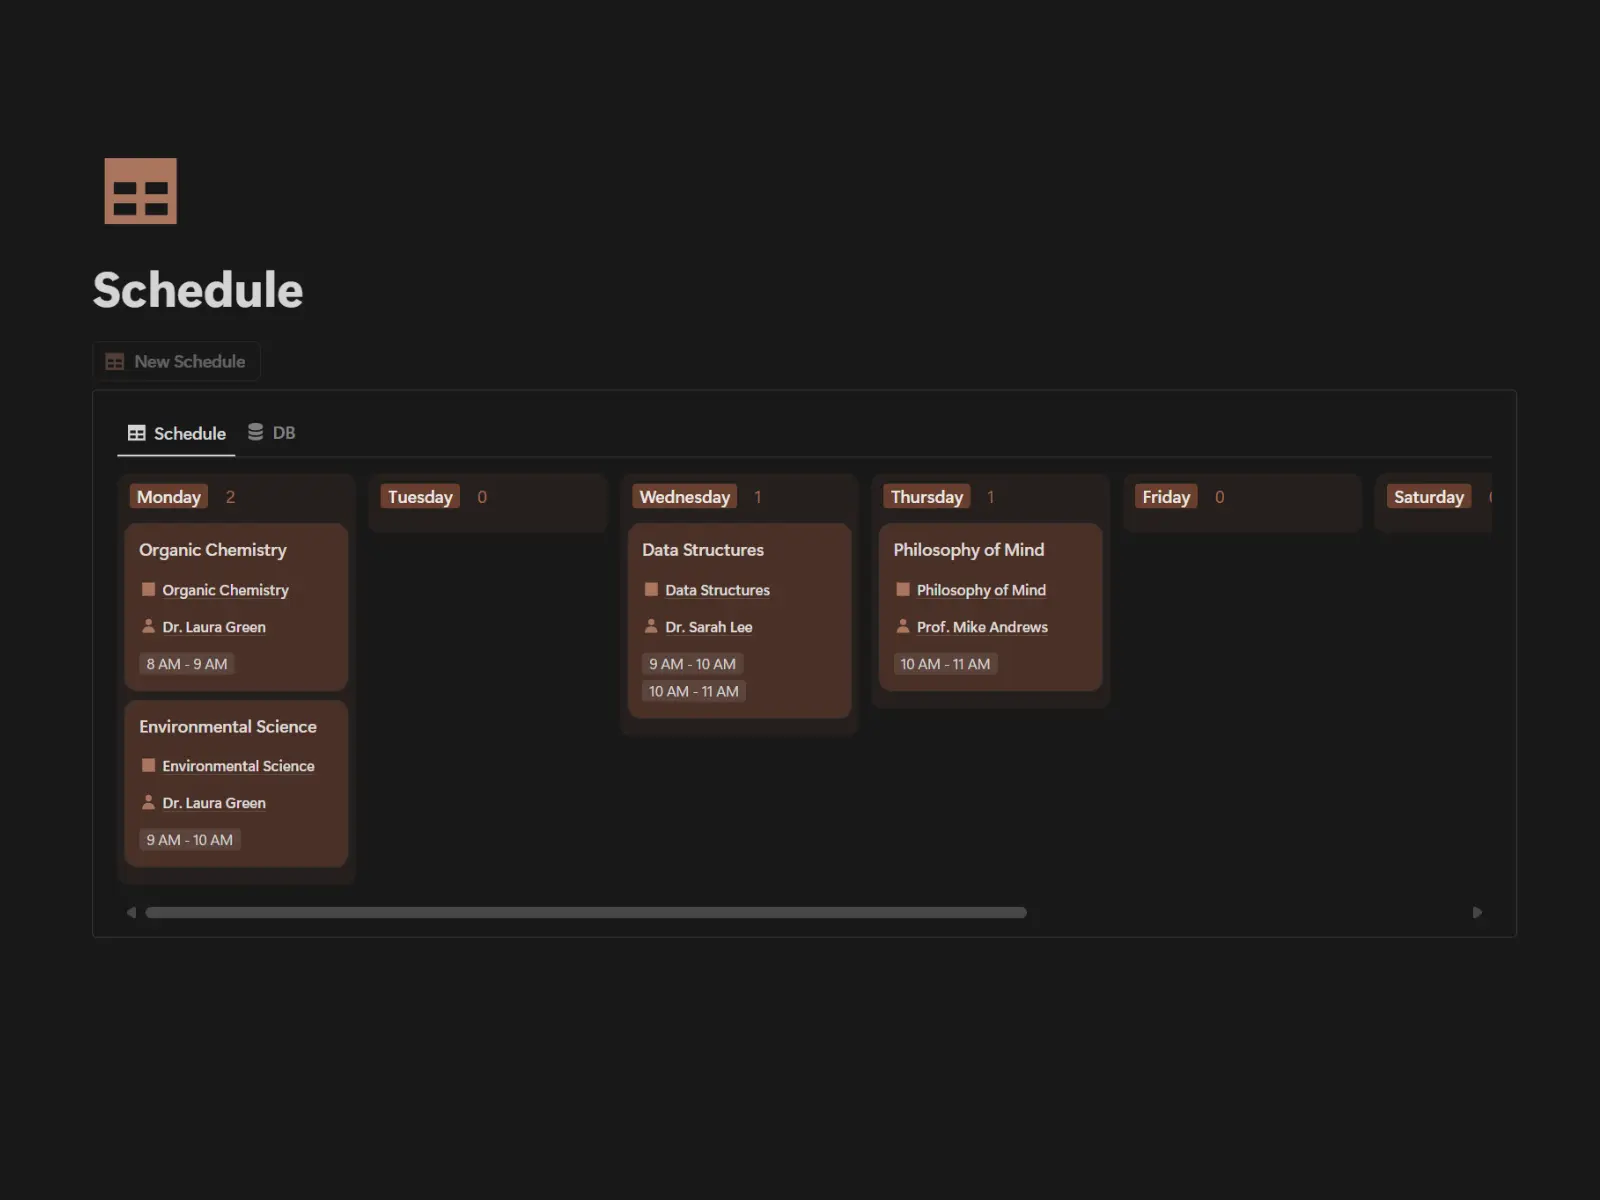The image size is (1600, 1200).
Task: Click the board icon on Schedule tab
Action: 137,433
